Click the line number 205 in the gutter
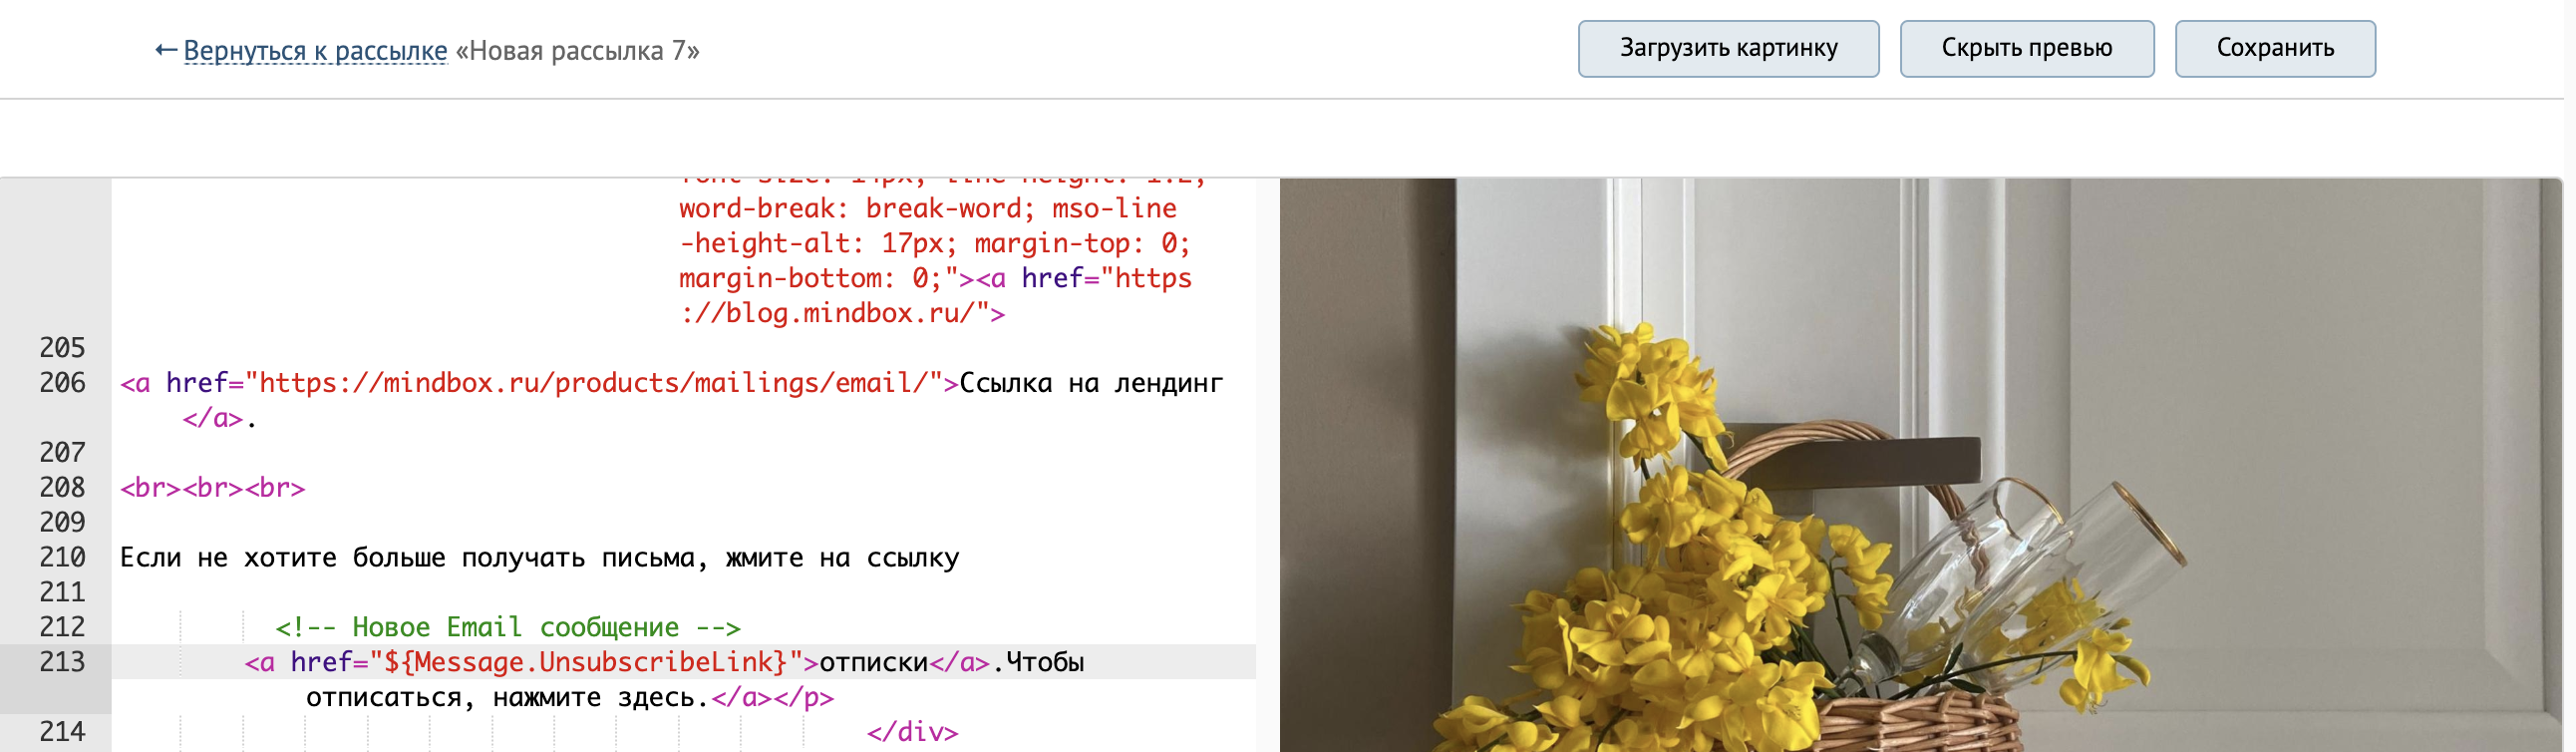This screenshot has height=752, width=2576. (x=62, y=348)
